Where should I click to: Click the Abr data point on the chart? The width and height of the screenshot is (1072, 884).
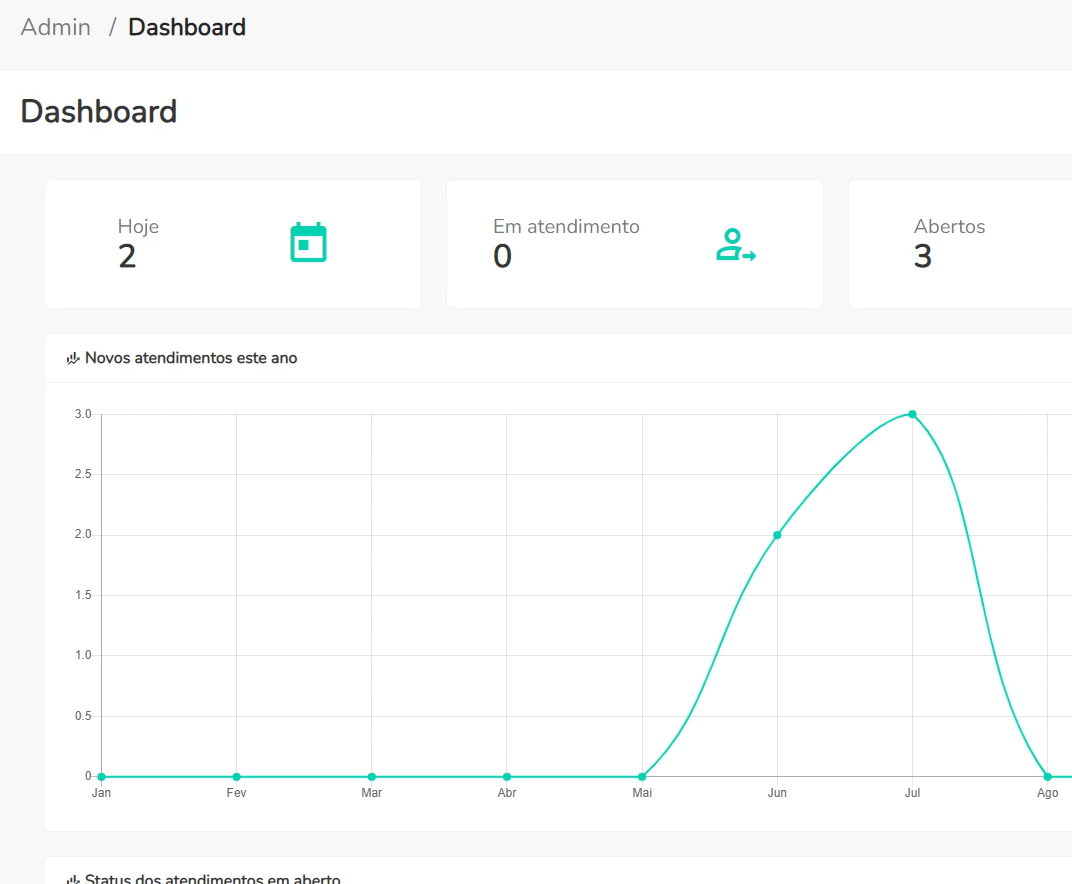pos(507,776)
